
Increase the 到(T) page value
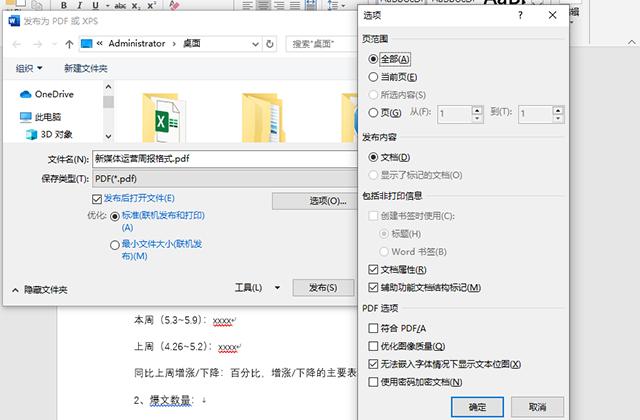[558, 110]
